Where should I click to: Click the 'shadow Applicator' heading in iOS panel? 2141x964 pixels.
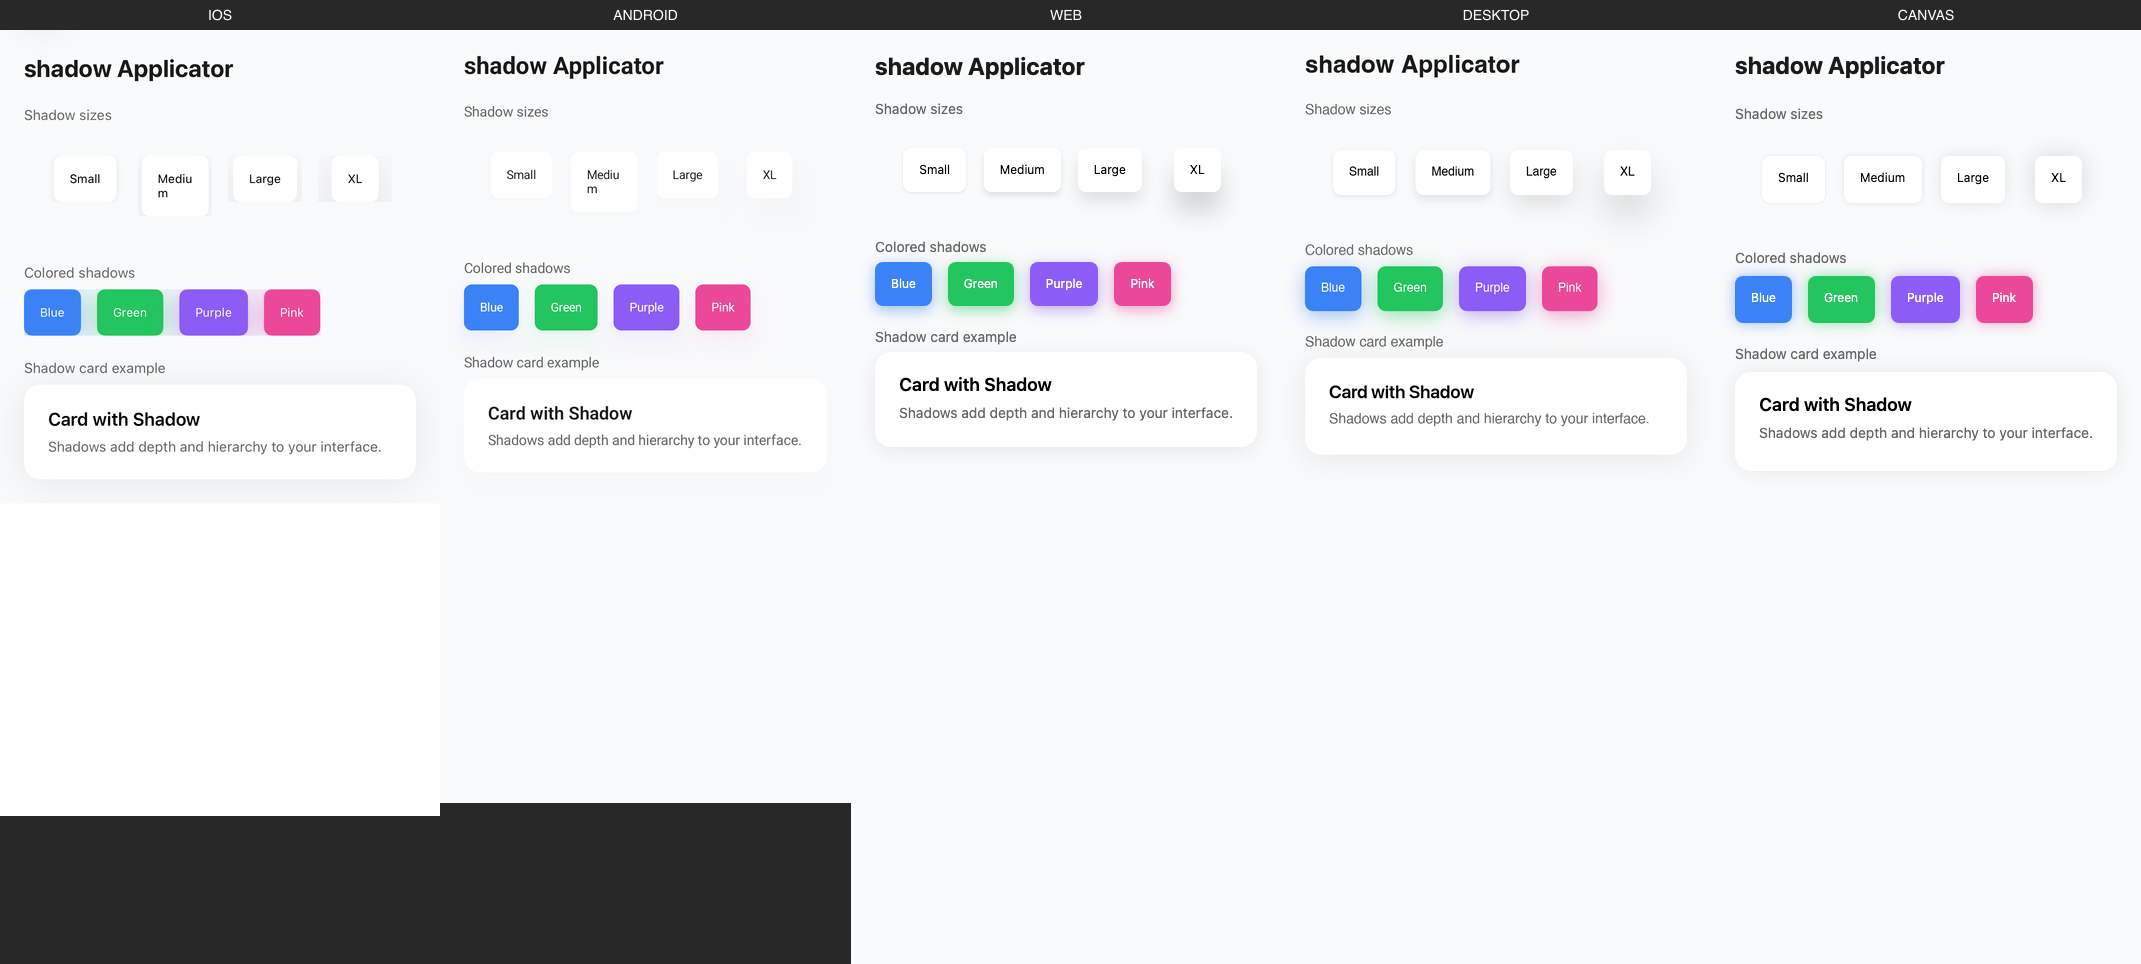[128, 69]
